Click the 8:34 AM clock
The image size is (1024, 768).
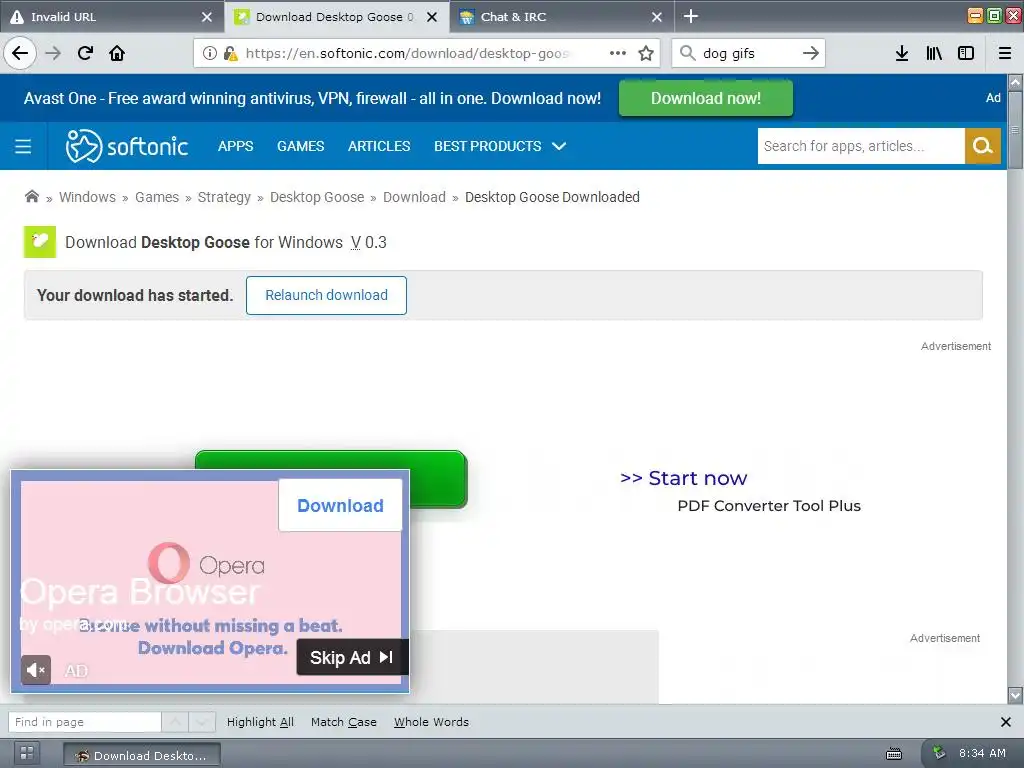tap(982, 753)
